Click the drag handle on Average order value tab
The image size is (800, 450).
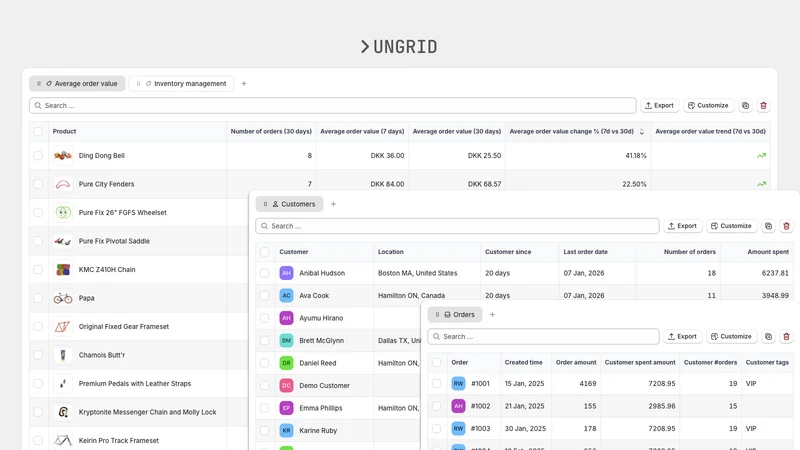pos(39,84)
